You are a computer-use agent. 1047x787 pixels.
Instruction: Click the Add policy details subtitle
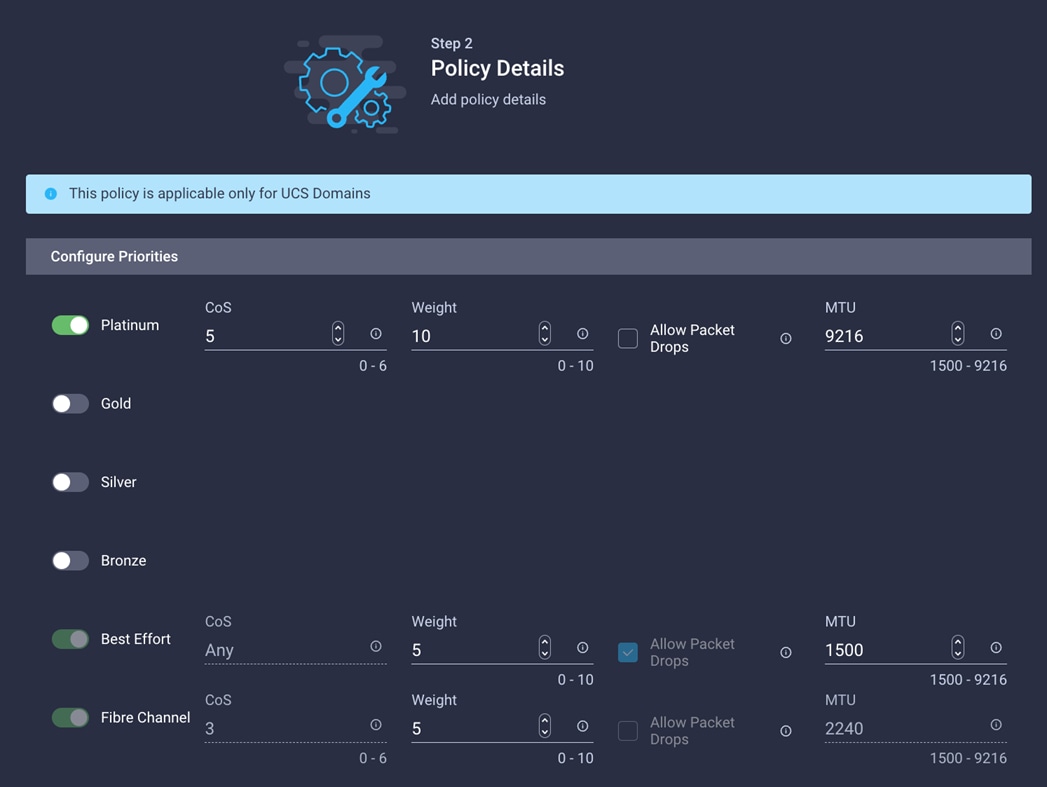(x=488, y=99)
